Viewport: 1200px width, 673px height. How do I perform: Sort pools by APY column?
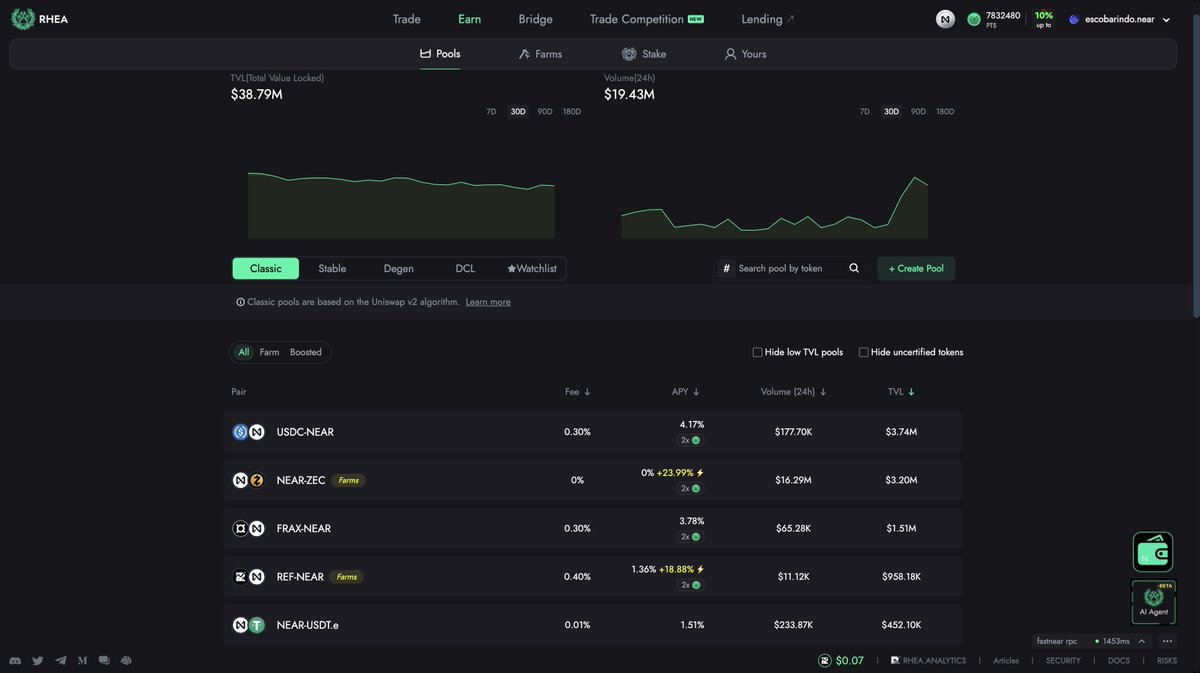click(x=686, y=392)
